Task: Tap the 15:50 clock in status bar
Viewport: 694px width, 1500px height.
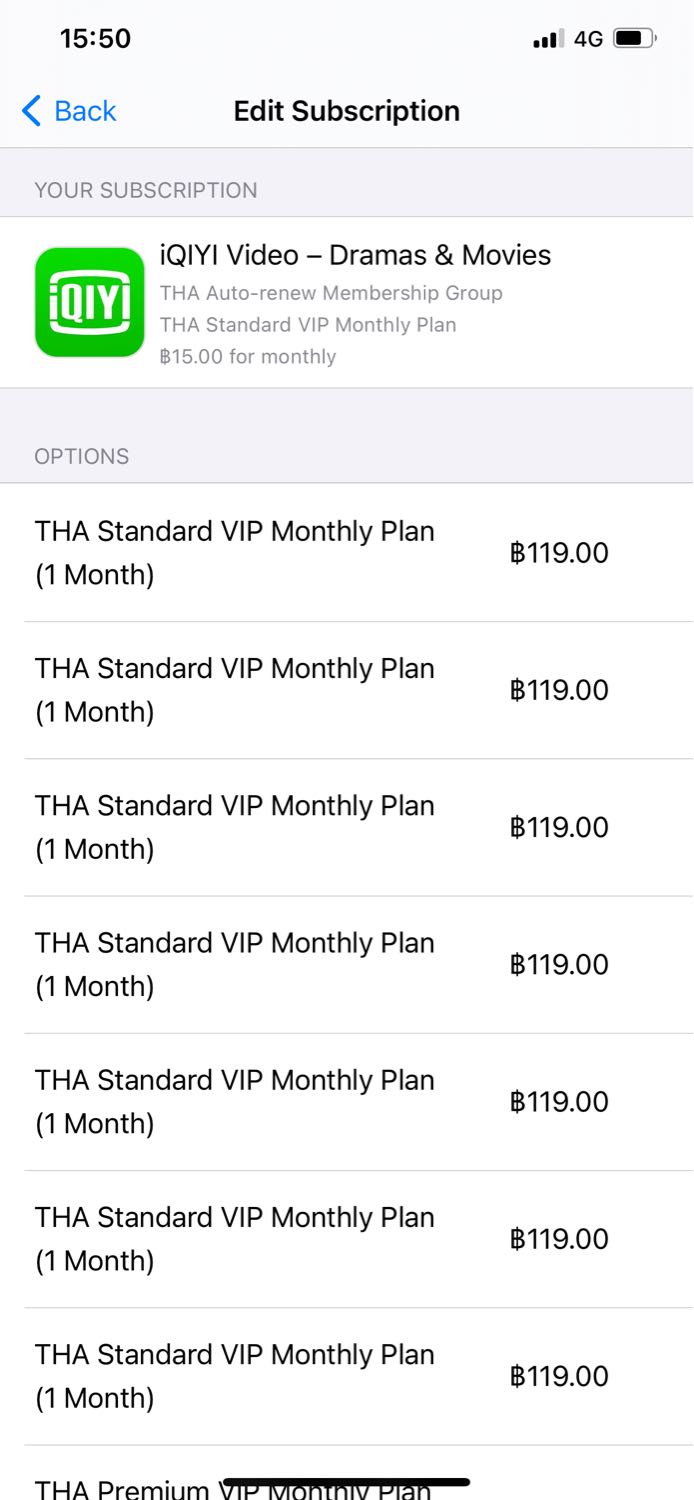Action: click(95, 39)
